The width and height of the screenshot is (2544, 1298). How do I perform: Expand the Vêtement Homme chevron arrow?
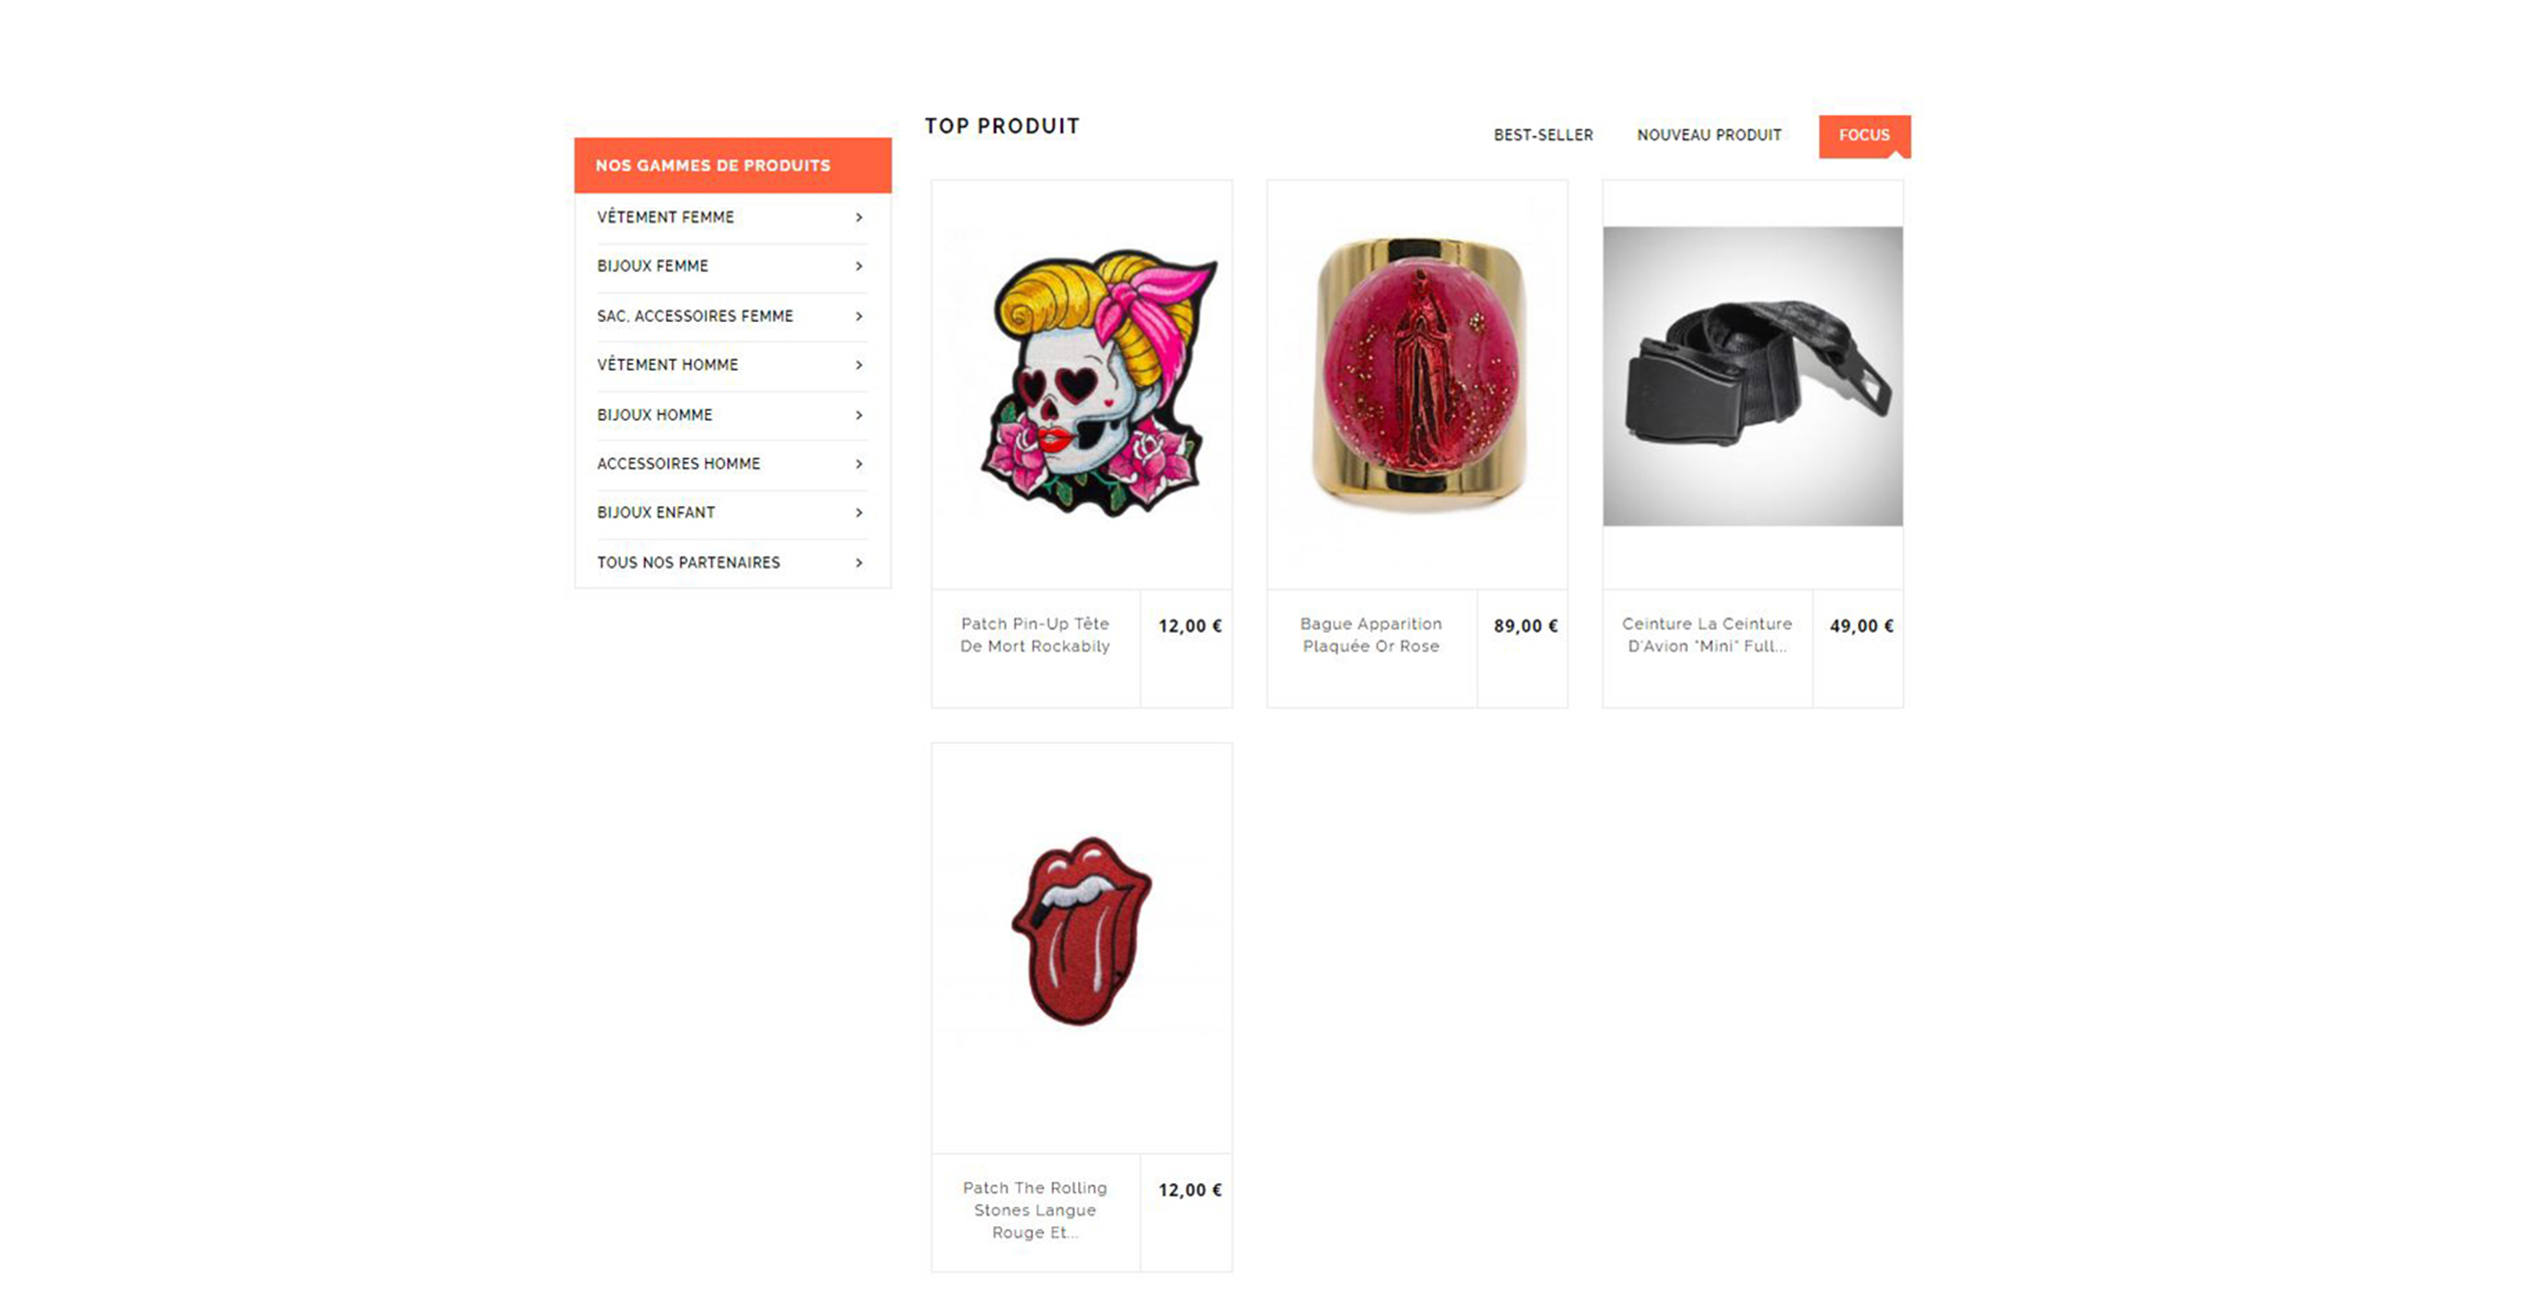pos(859,365)
